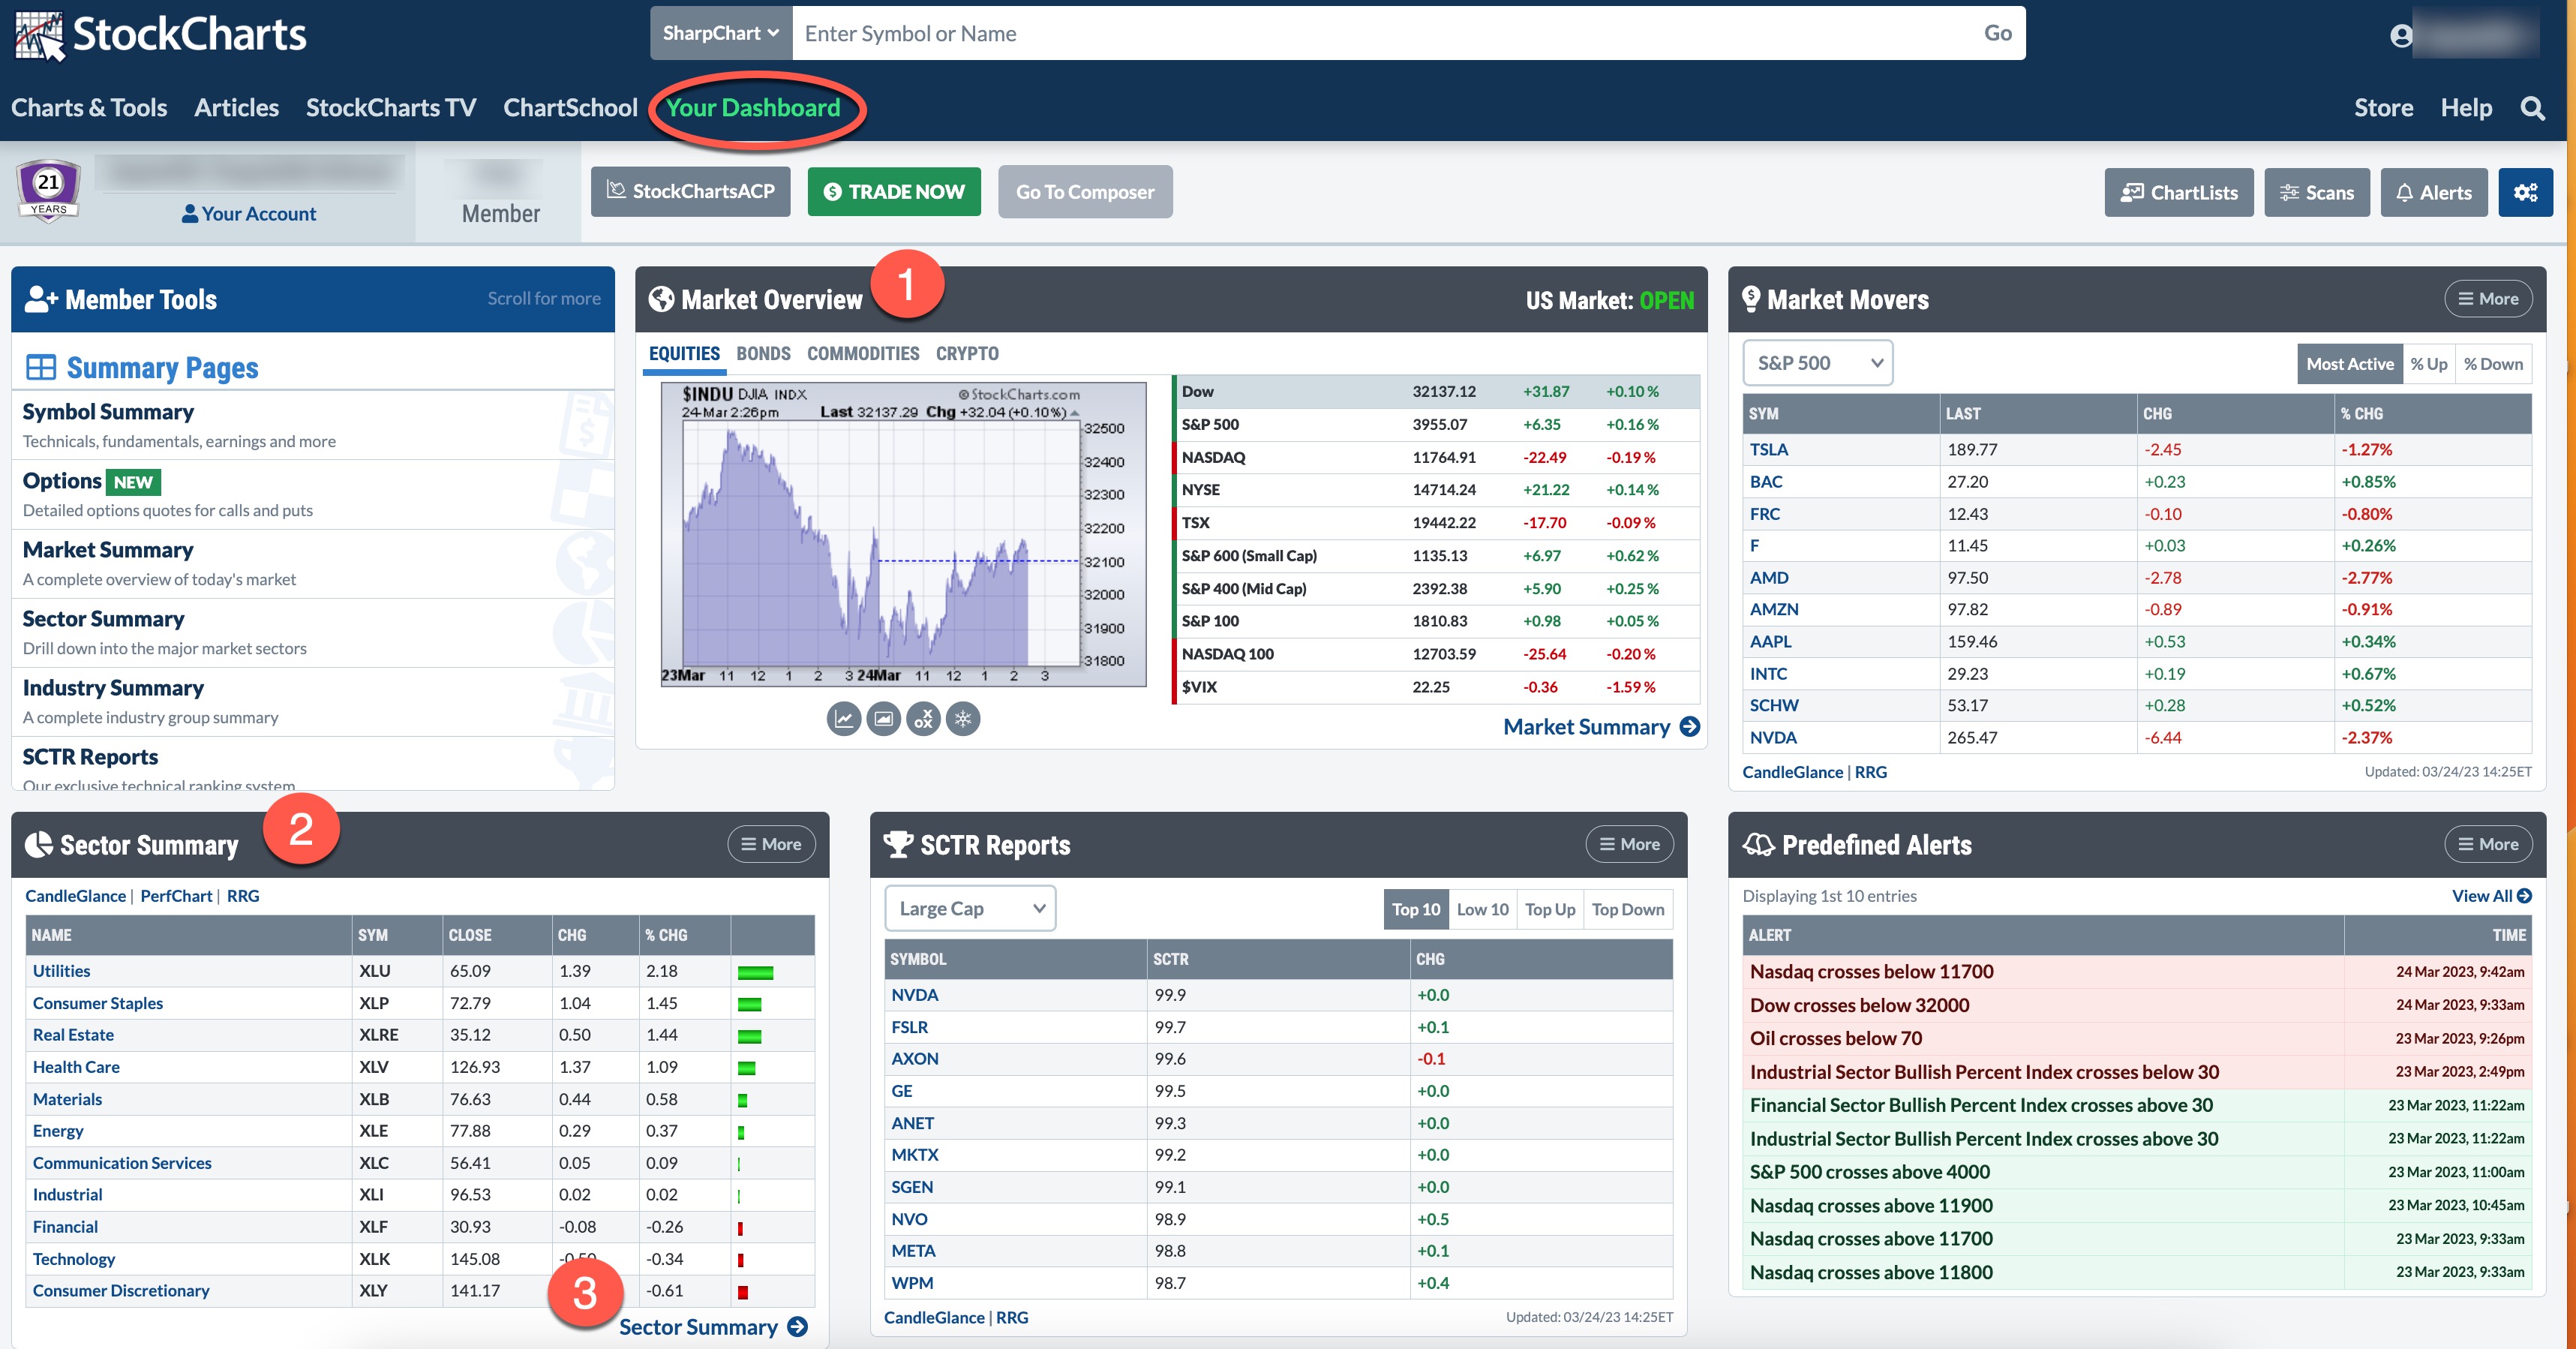Open the ChartSchool menu item
The height and width of the screenshot is (1349, 2576).
570,108
